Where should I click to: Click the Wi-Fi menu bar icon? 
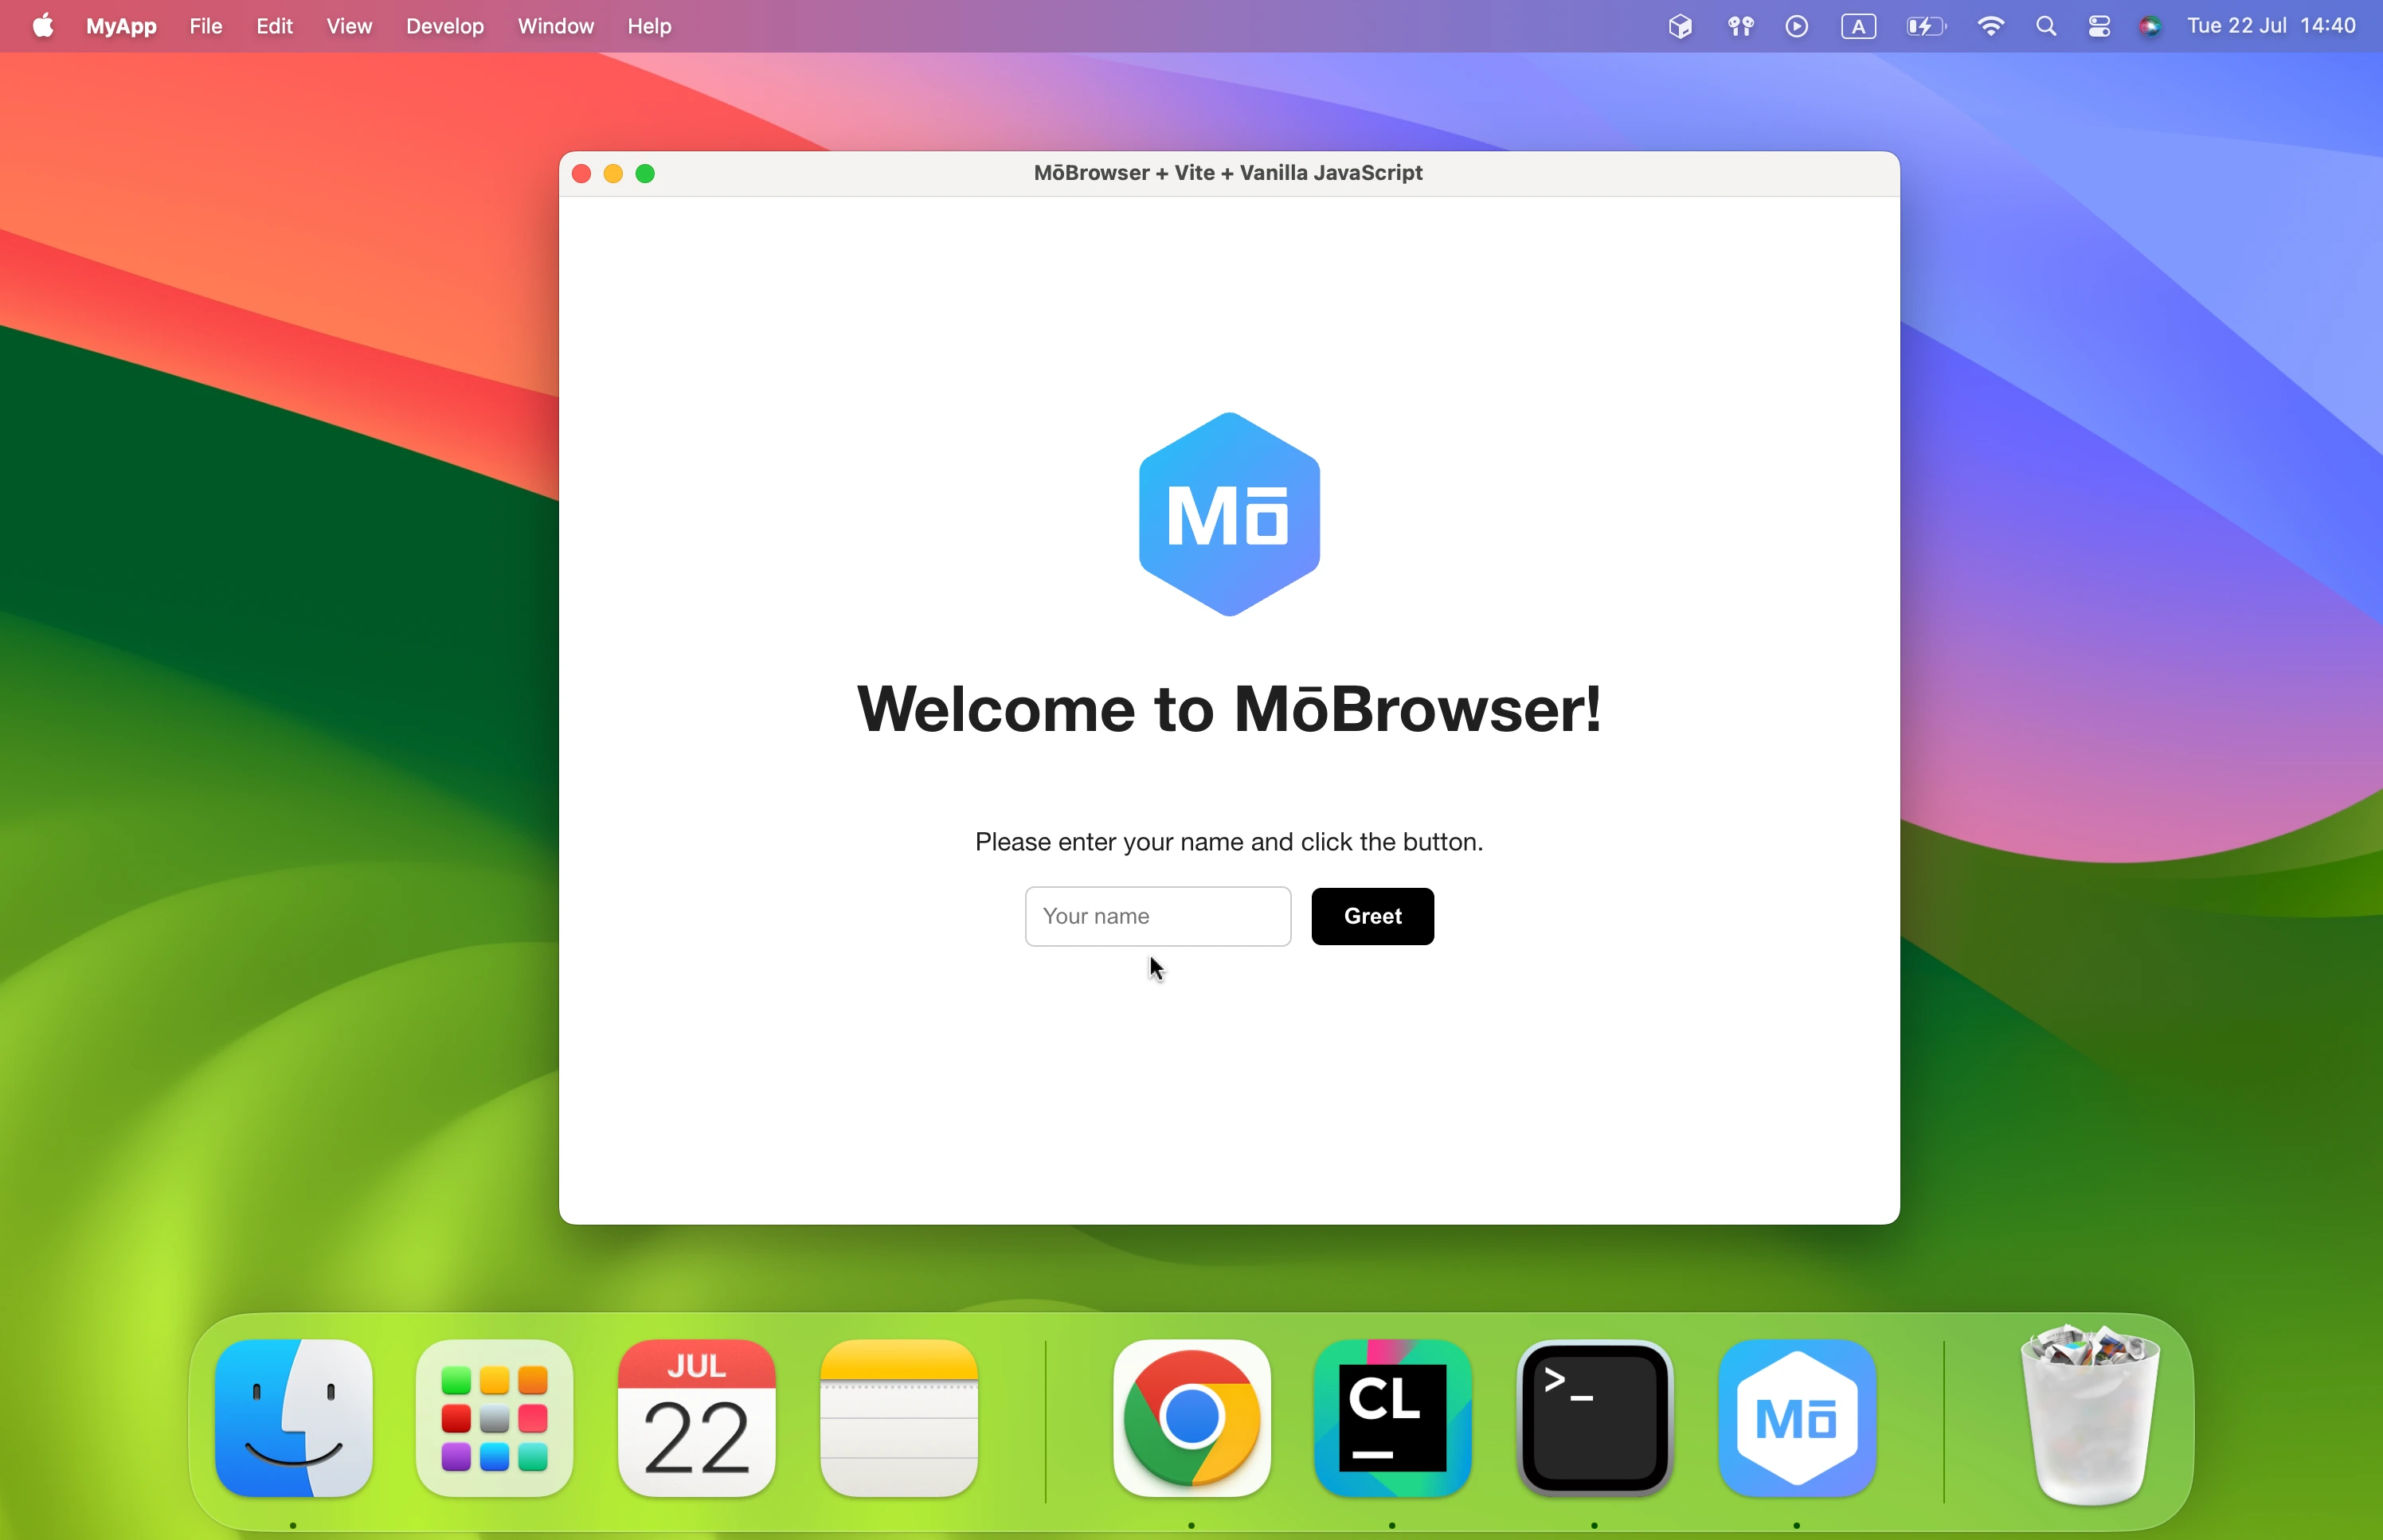[x=1991, y=25]
